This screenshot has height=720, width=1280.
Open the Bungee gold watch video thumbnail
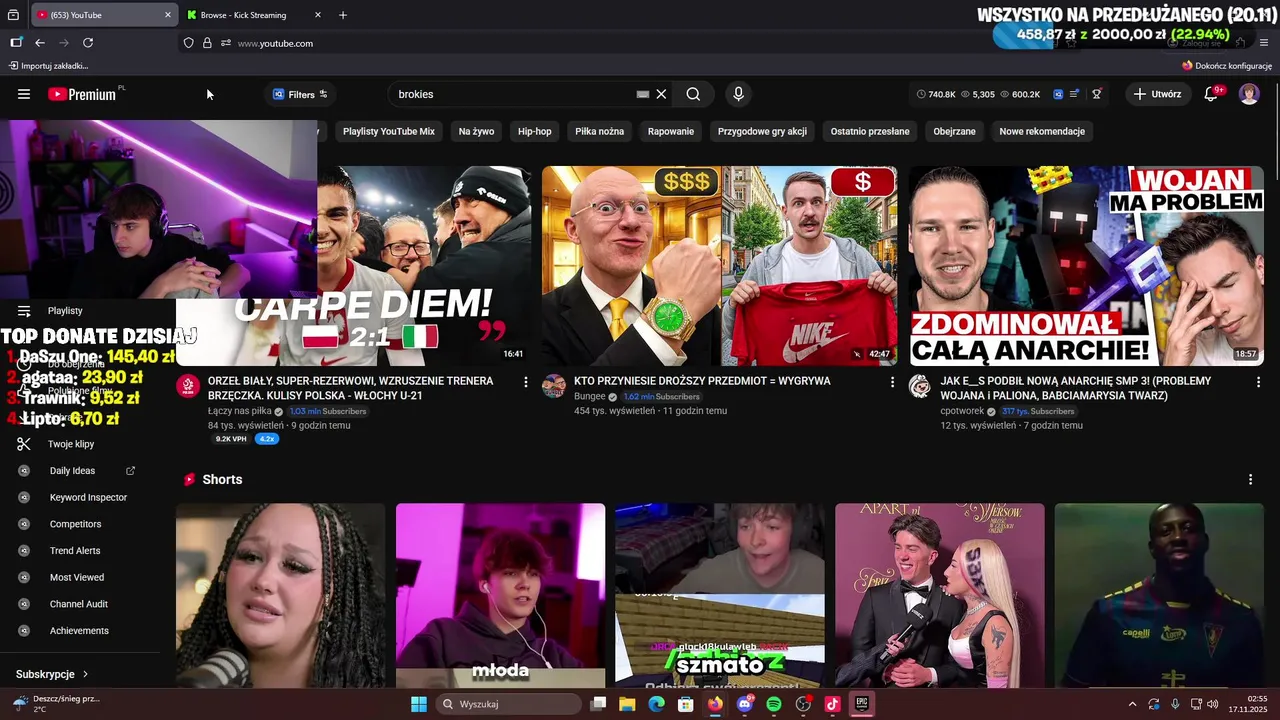click(x=719, y=266)
